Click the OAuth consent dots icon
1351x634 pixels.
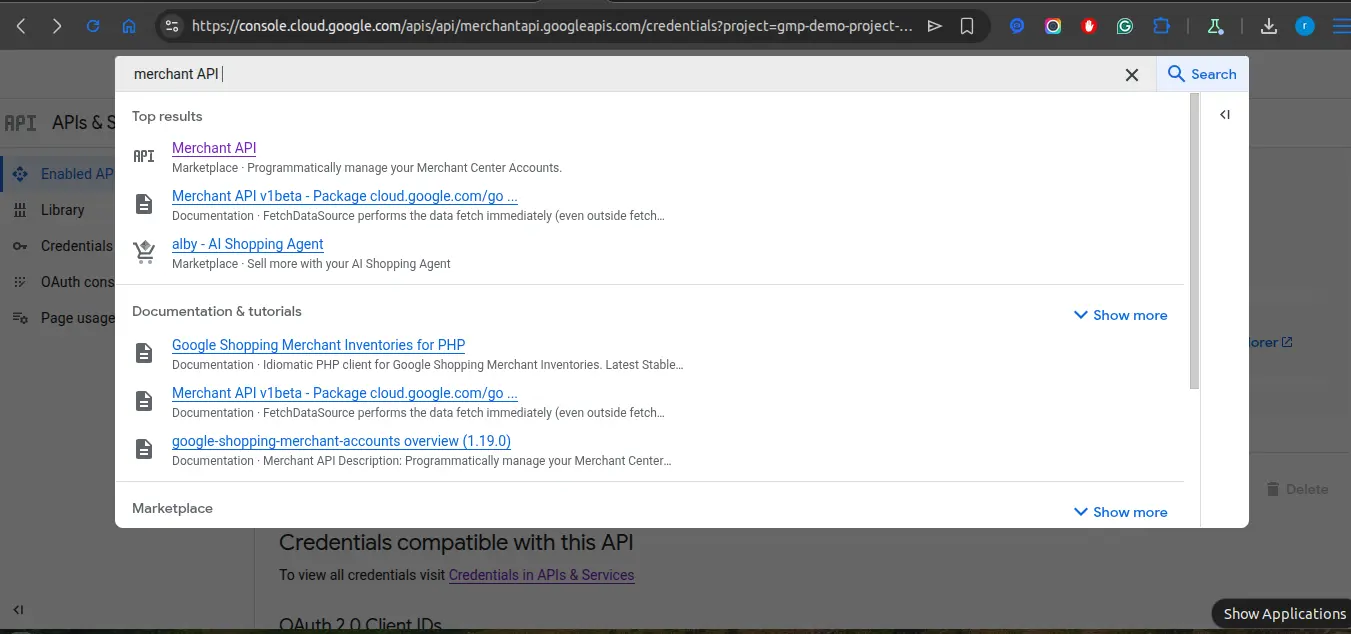point(20,282)
